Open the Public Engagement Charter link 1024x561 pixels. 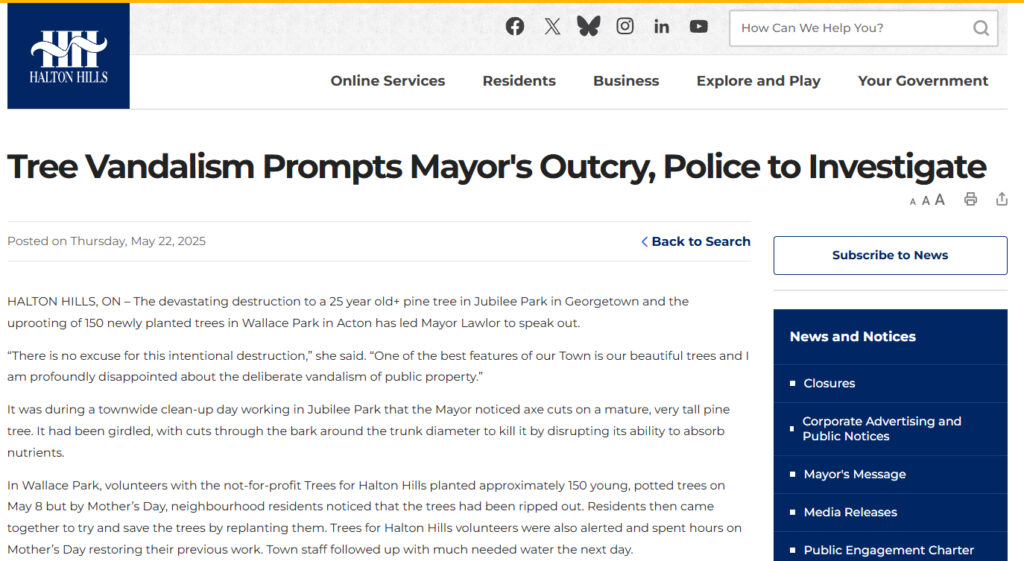click(x=888, y=550)
